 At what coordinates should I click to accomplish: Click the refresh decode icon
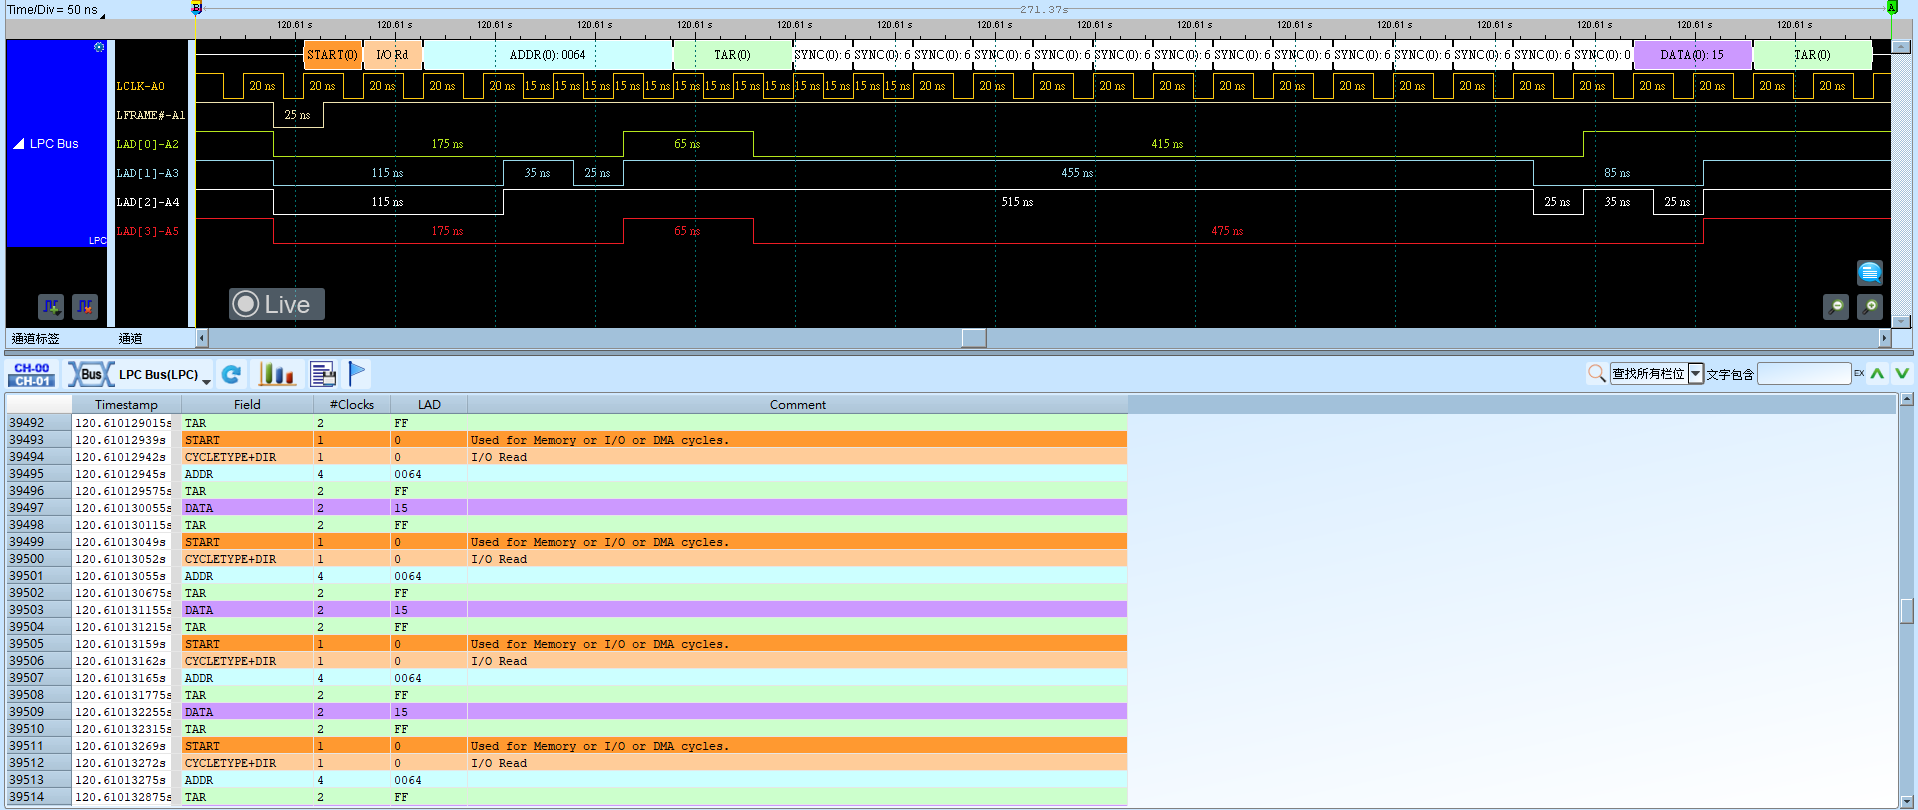(x=232, y=374)
